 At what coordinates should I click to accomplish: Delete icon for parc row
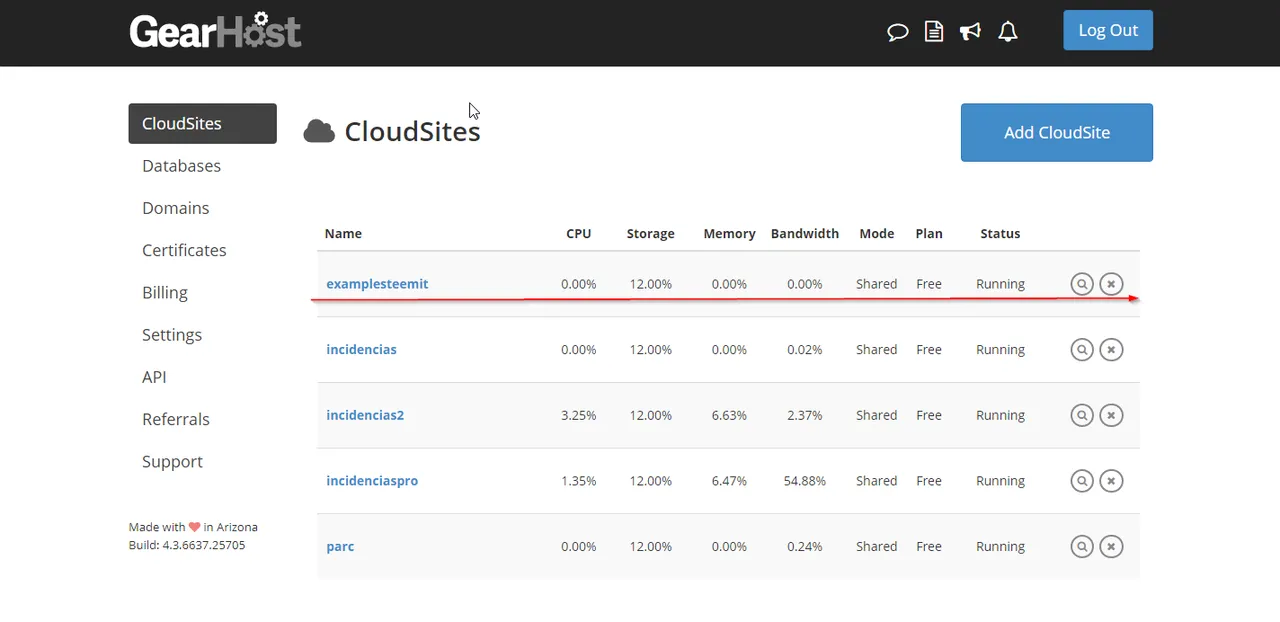(x=1111, y=547)
